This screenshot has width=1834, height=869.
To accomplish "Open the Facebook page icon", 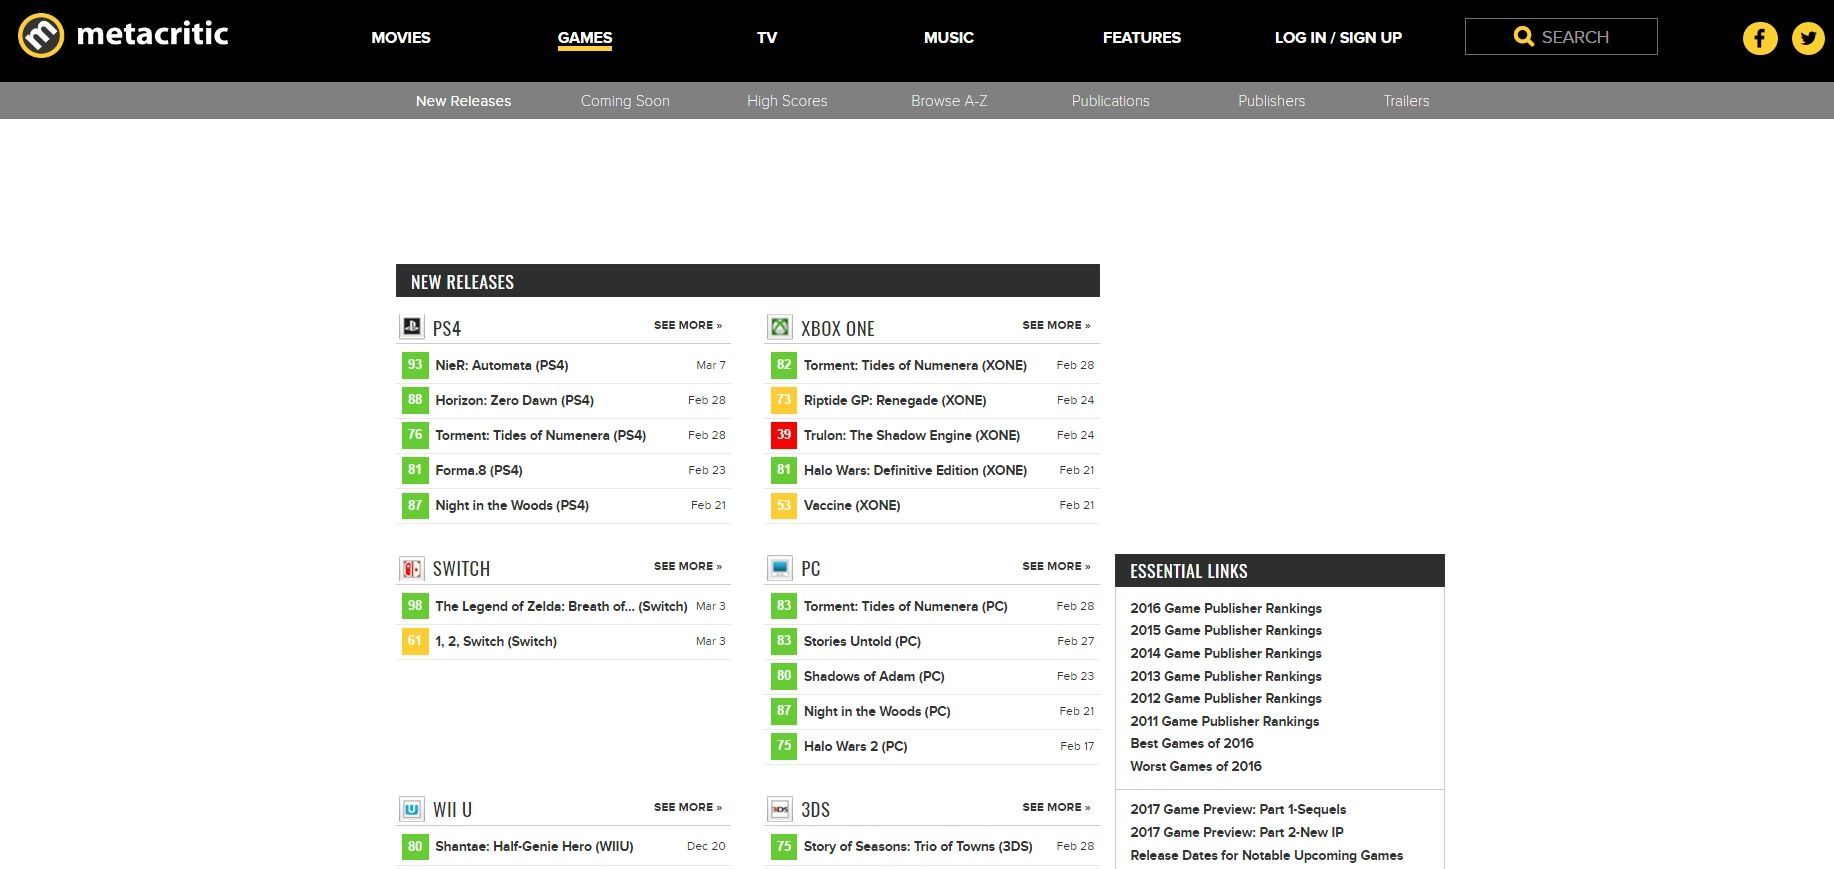I will point(1760,38).
